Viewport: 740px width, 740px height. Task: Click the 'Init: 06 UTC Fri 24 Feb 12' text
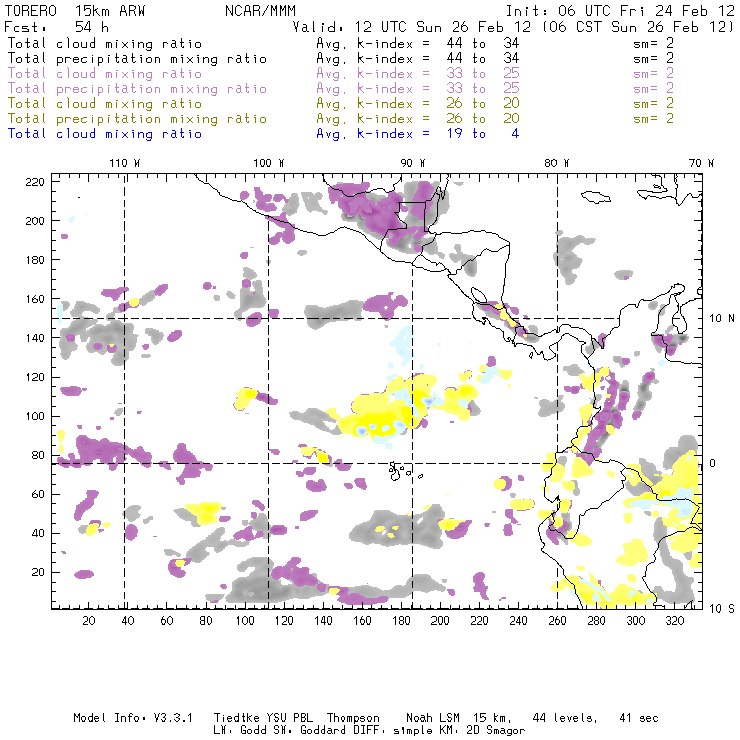pos(620,11)
